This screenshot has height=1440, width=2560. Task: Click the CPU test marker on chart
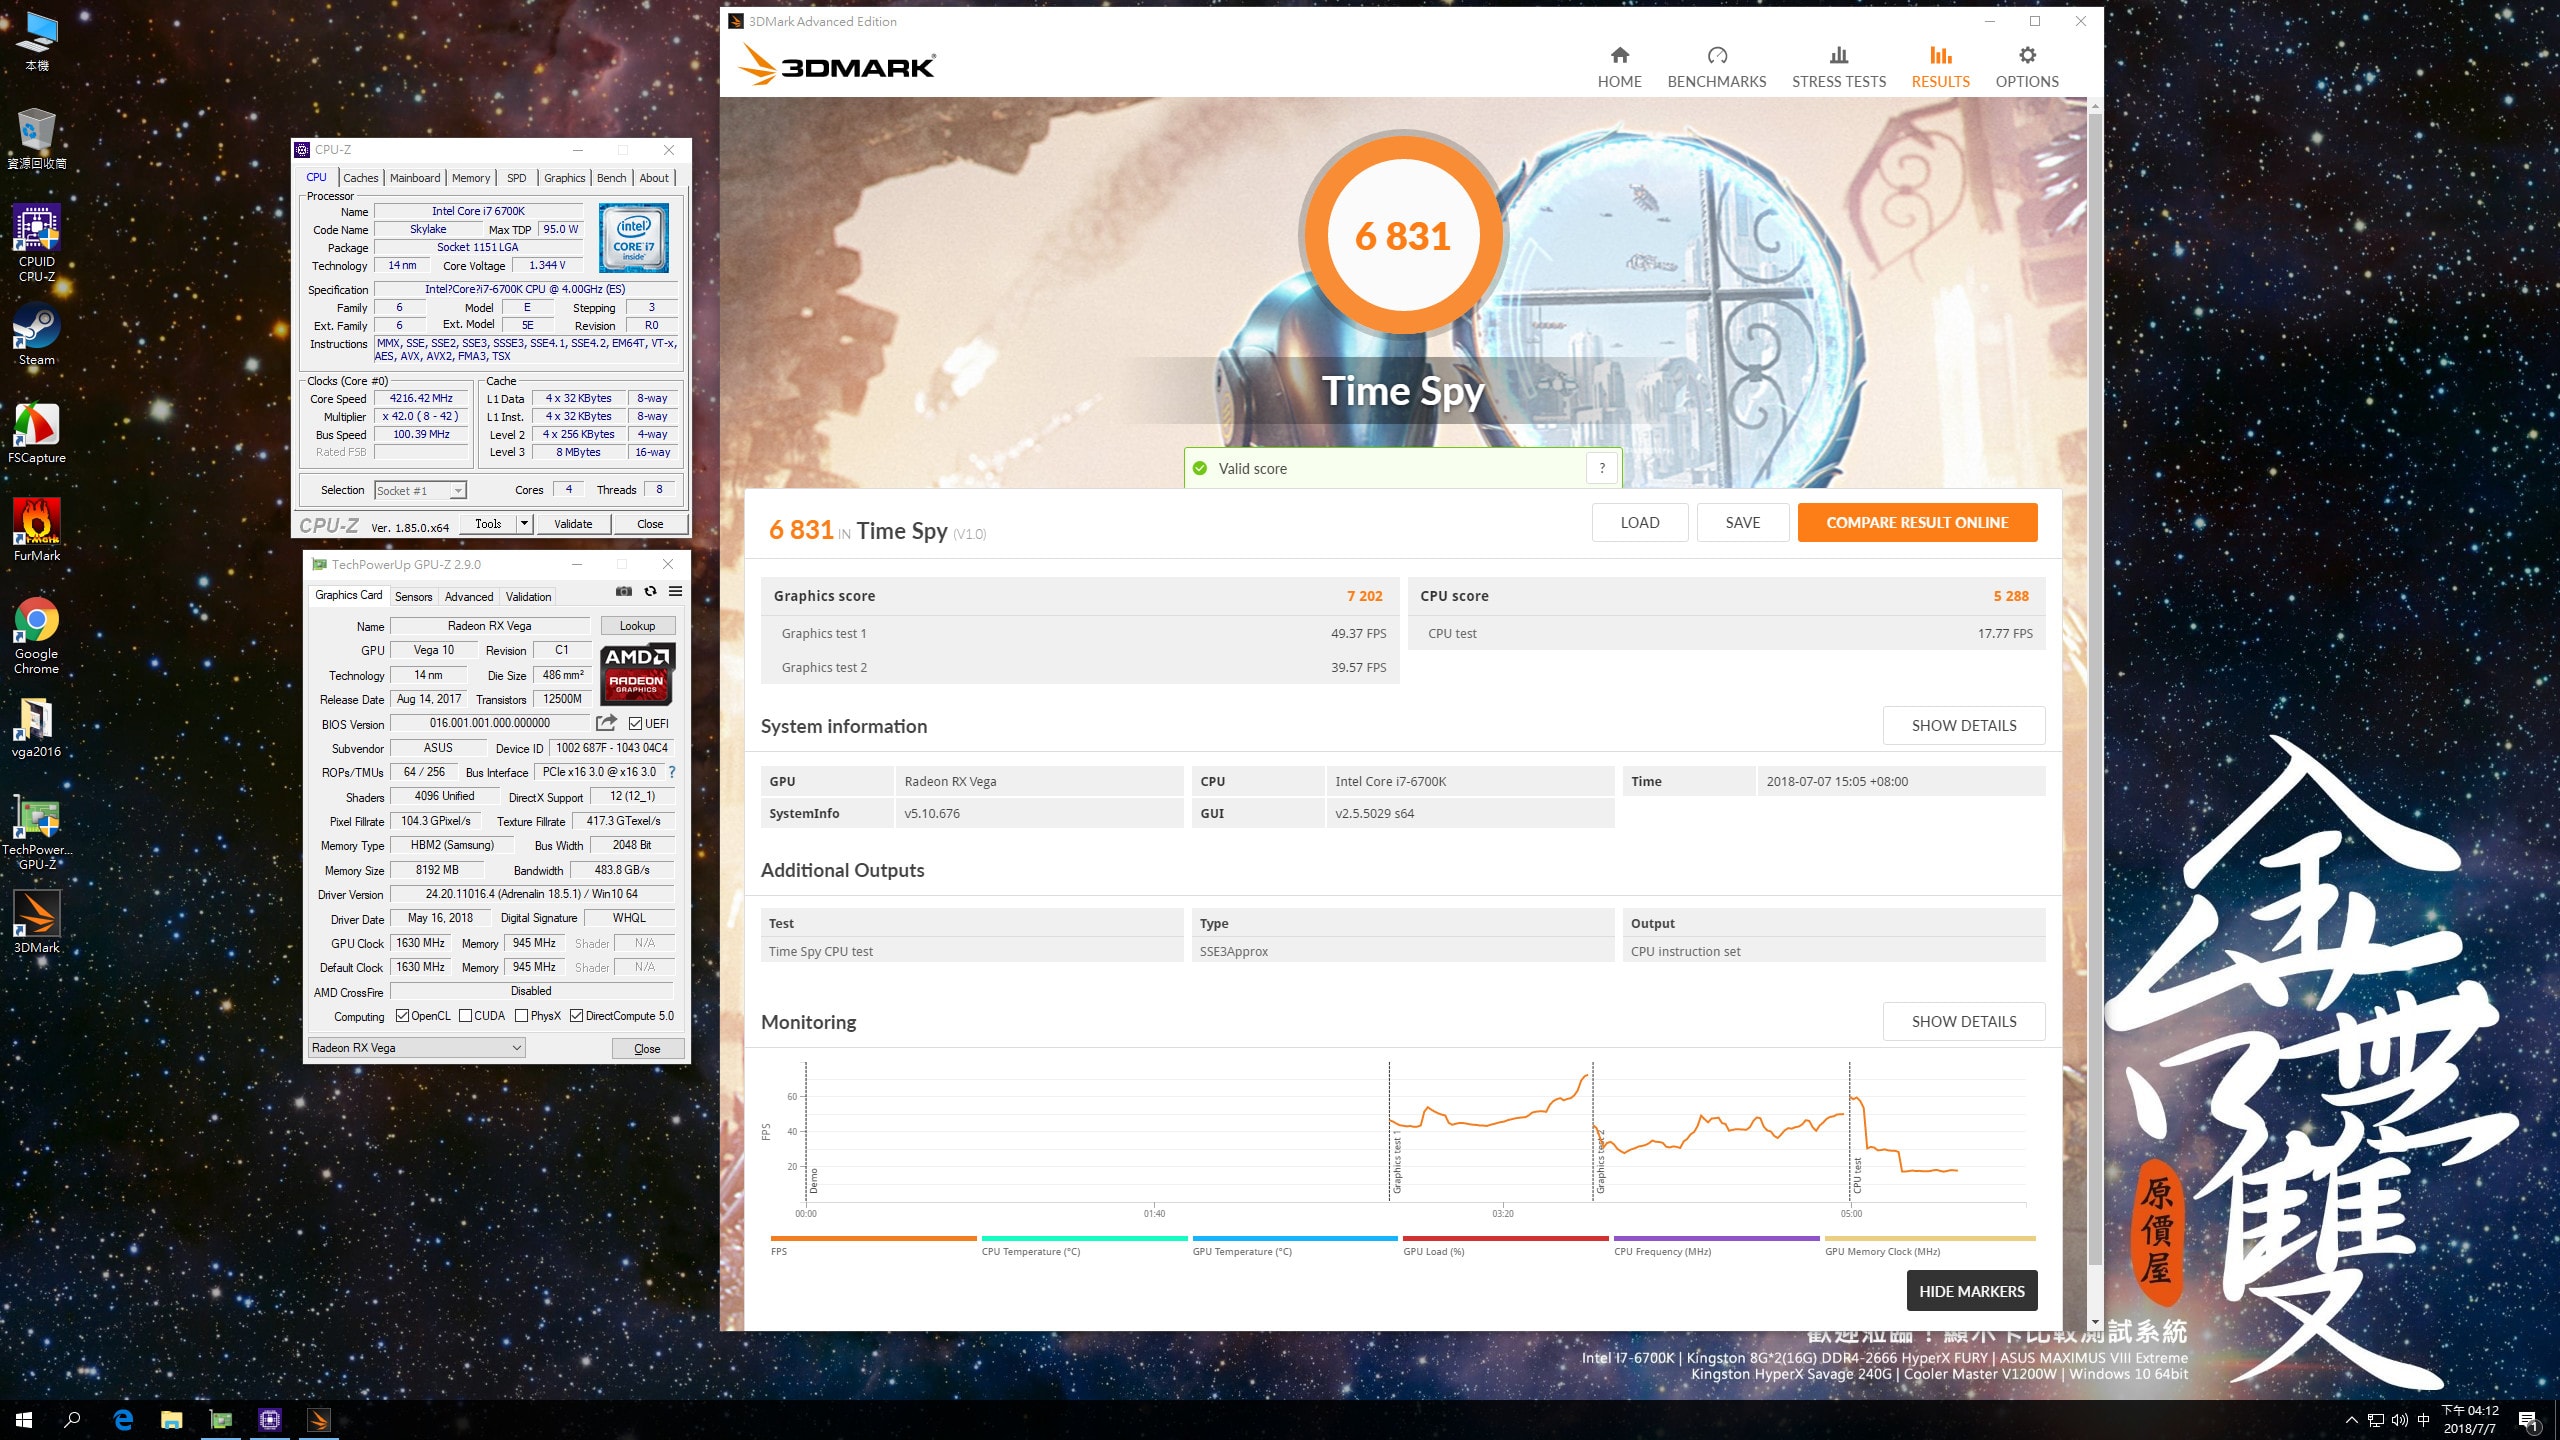pos(1857,1174)
